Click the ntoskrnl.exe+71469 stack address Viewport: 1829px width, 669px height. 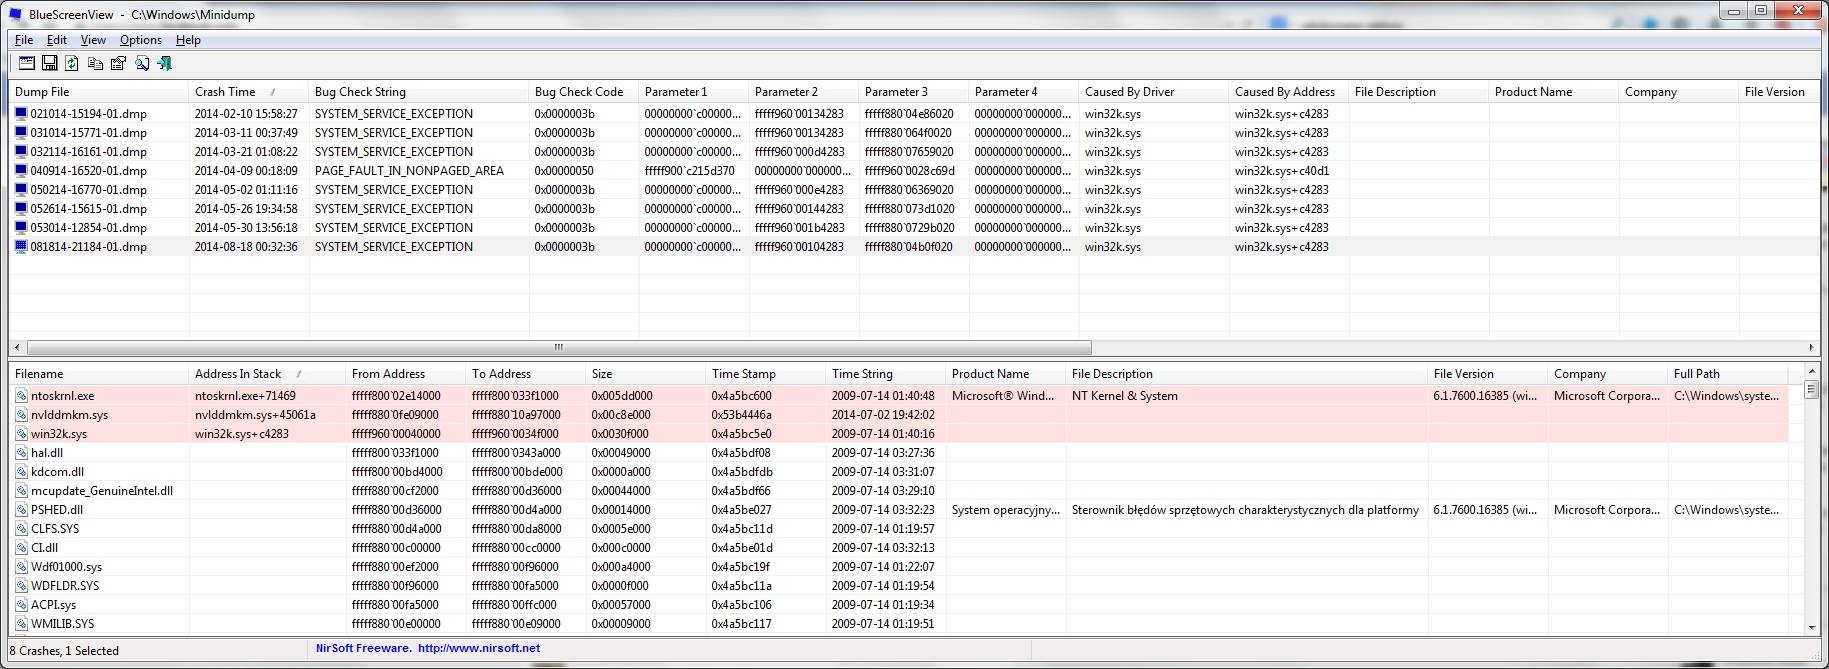click(x=245, y=396)
